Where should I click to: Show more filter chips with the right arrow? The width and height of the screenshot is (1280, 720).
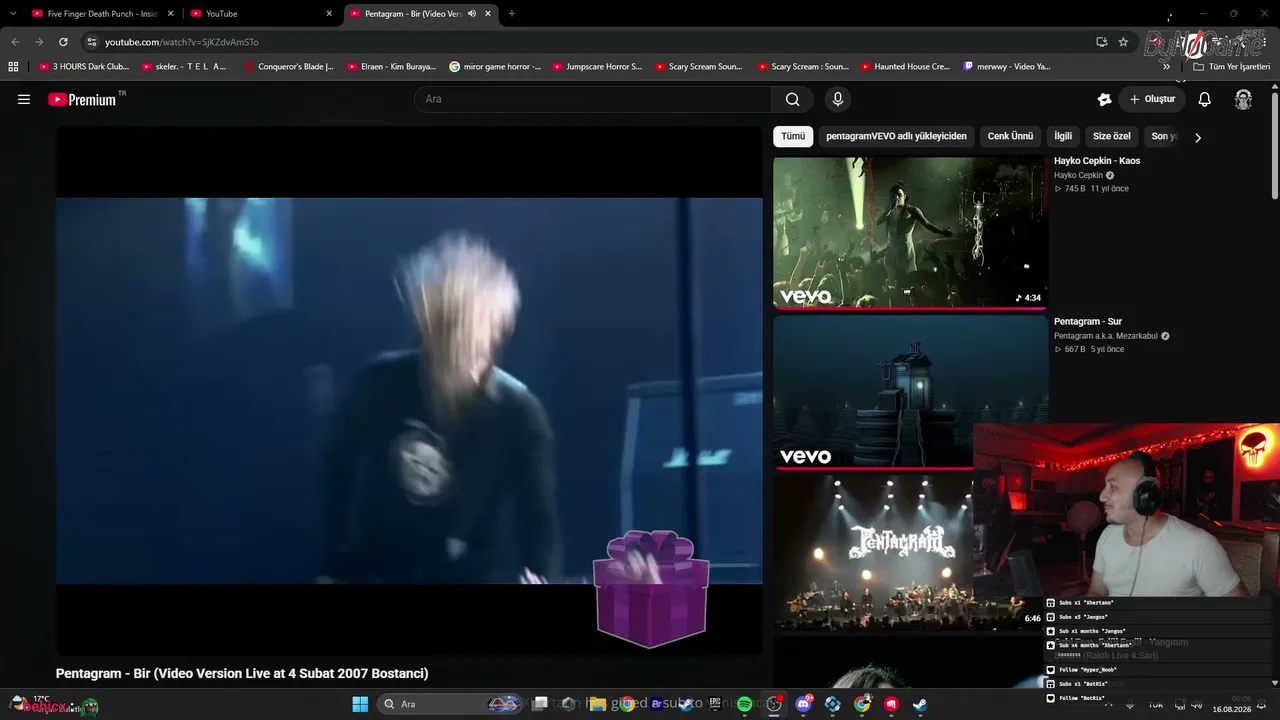point(1198,137)
